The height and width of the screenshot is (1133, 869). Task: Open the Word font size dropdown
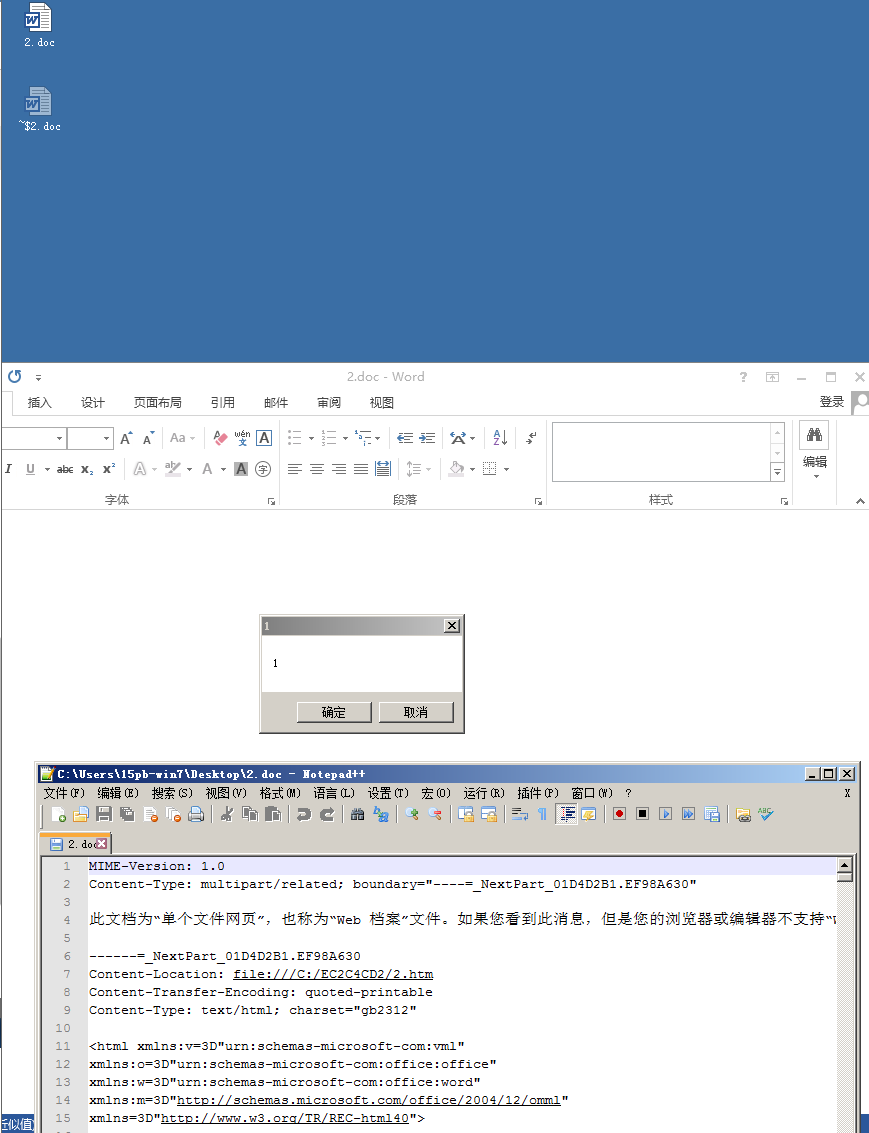click(x=105, y=438)
